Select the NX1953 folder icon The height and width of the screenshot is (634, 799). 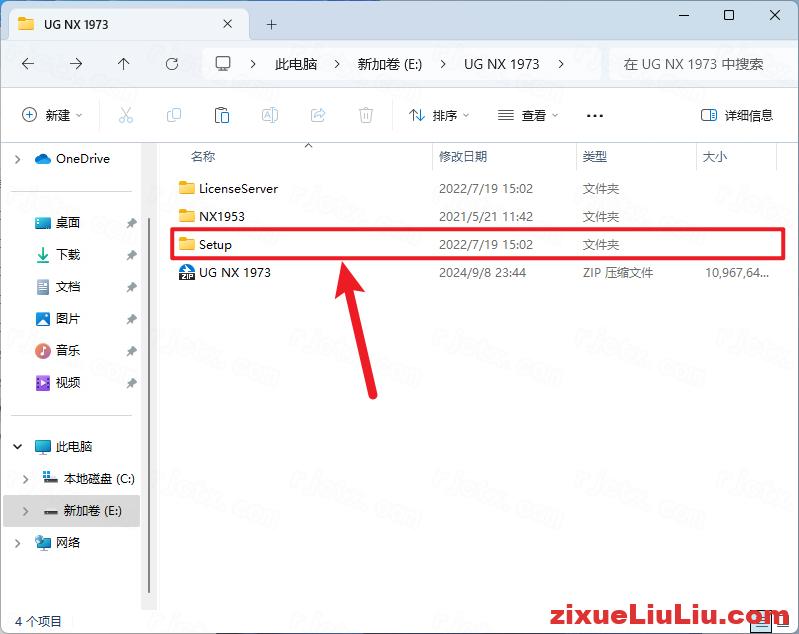pos(187,216)
